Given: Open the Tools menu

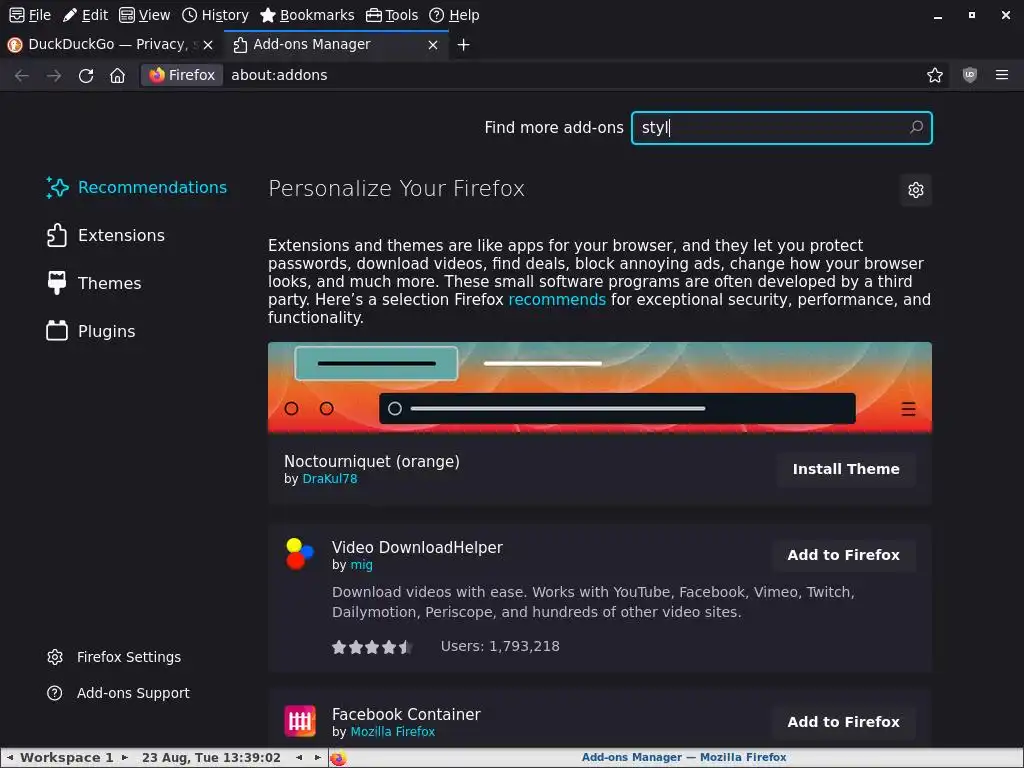Looking at the screenshot, I should coord(392,15).
